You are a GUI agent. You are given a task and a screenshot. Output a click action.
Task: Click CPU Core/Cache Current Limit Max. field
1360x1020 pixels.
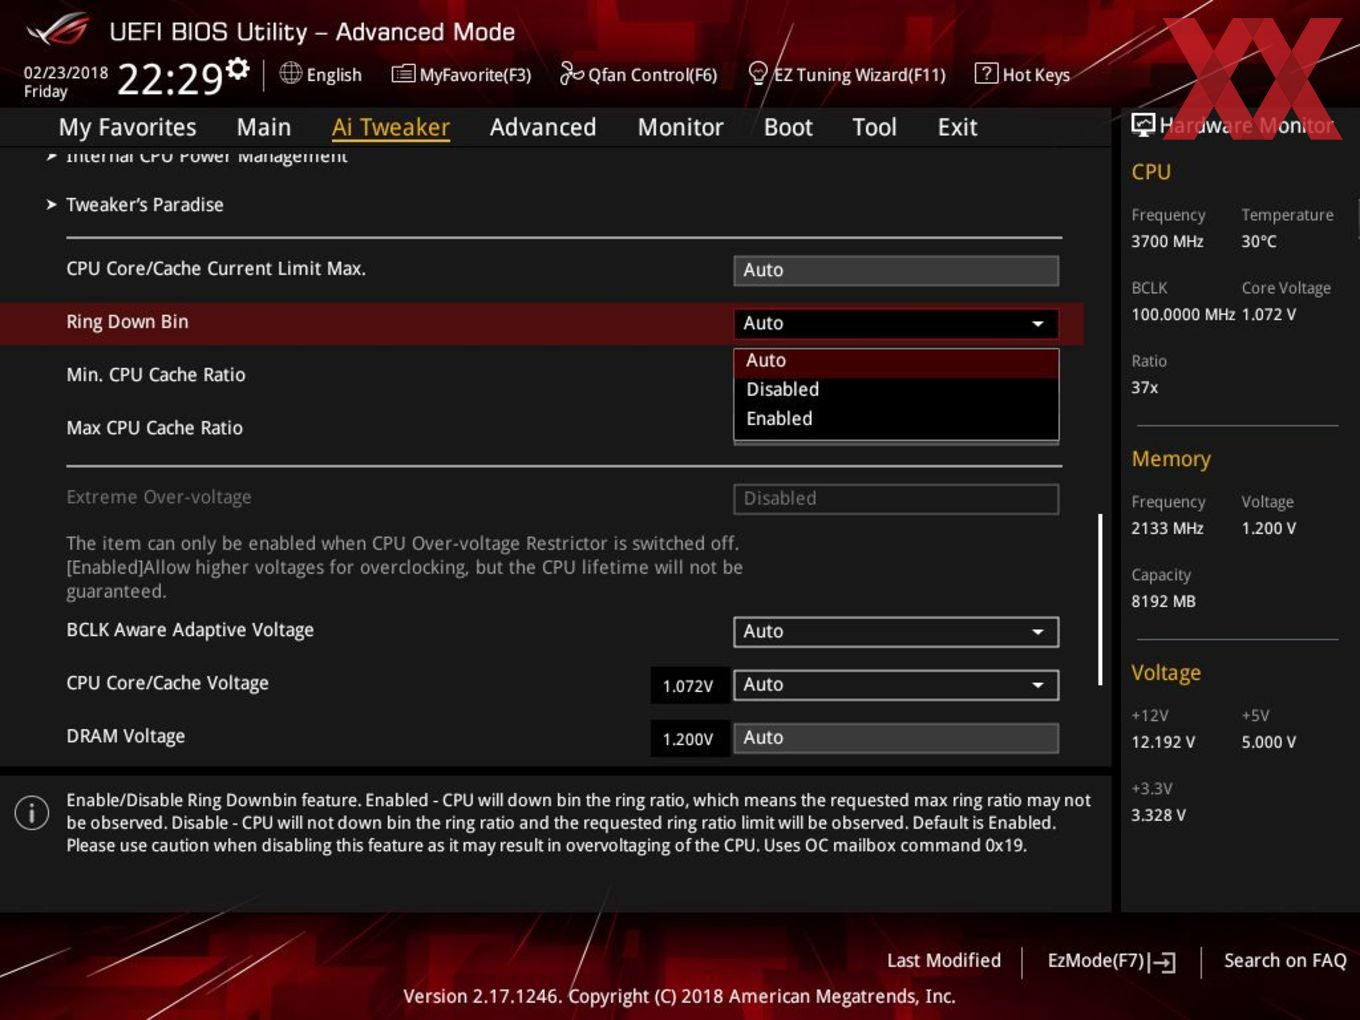click(x=896, y=270)
